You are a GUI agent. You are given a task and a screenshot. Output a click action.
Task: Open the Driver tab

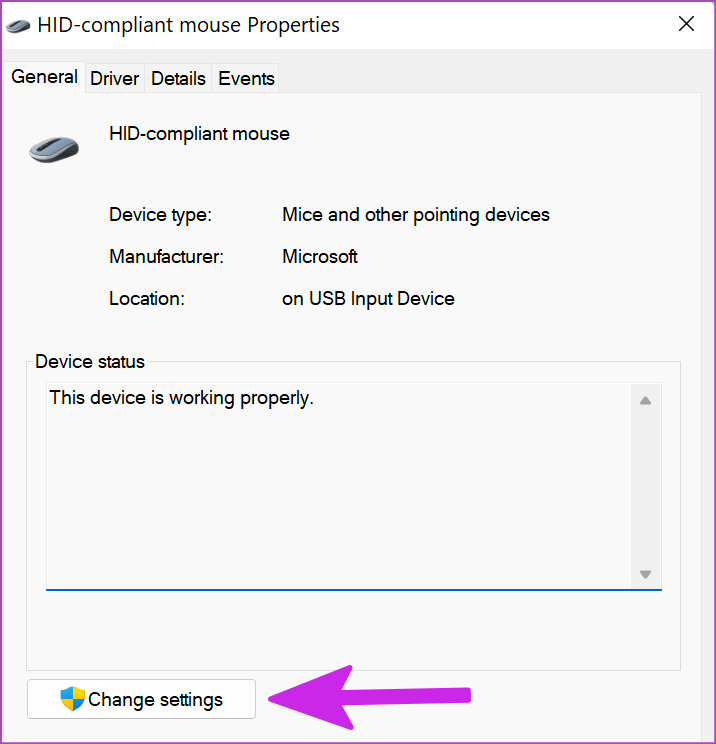tap(115, 78)
